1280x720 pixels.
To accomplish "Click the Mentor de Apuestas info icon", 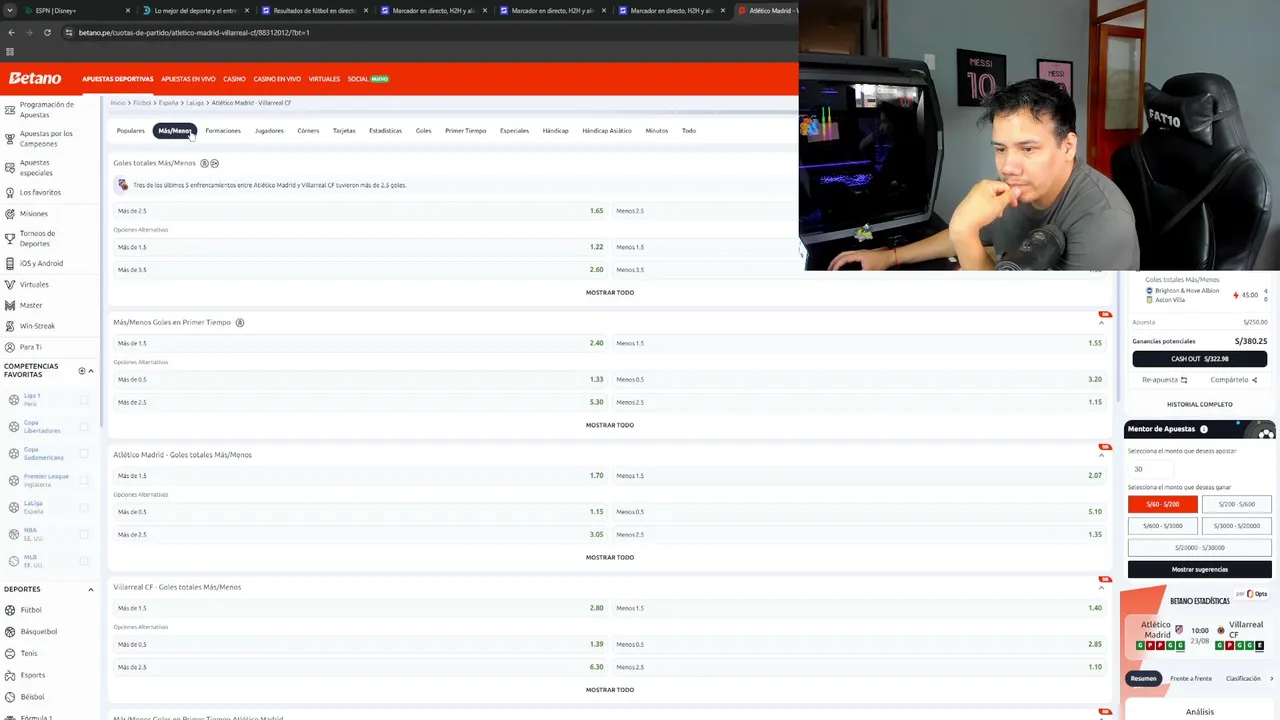I will [x=1204, y=429].
